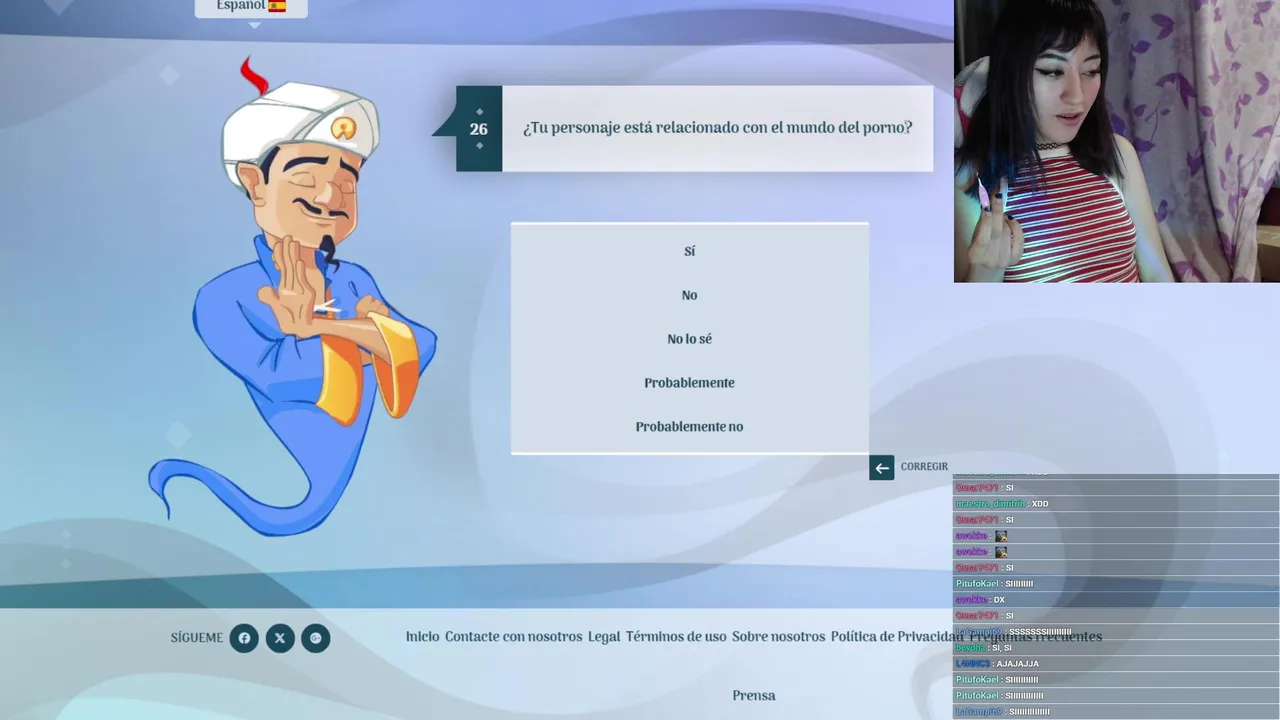Click the CORREGIR label to undo

pyautogui.click(x=924, y=467)
